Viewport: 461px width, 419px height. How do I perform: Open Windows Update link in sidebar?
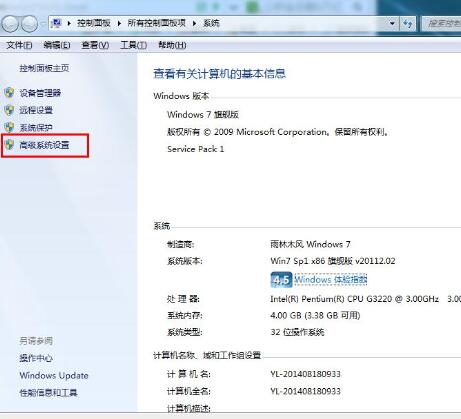54,376
